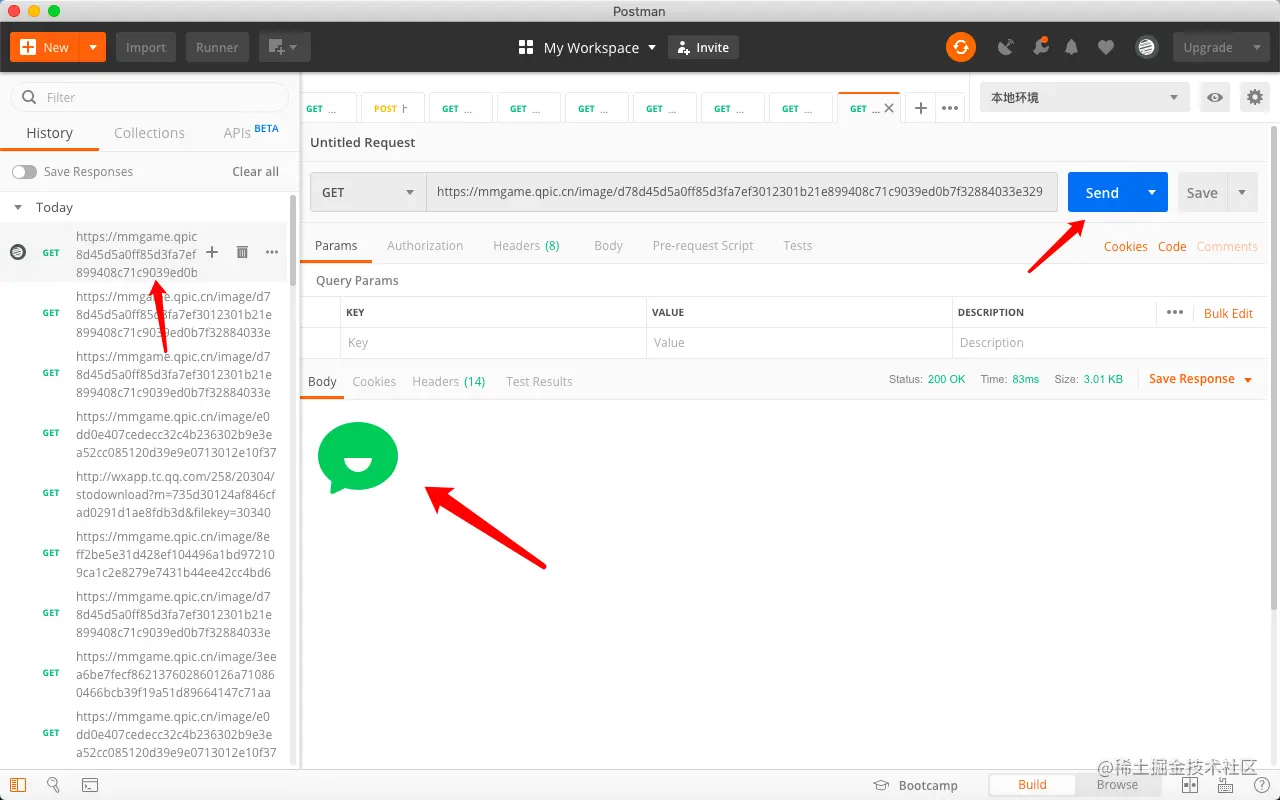Switch to the APIs beta tab

pyautogui.click(x=251, y=132)
